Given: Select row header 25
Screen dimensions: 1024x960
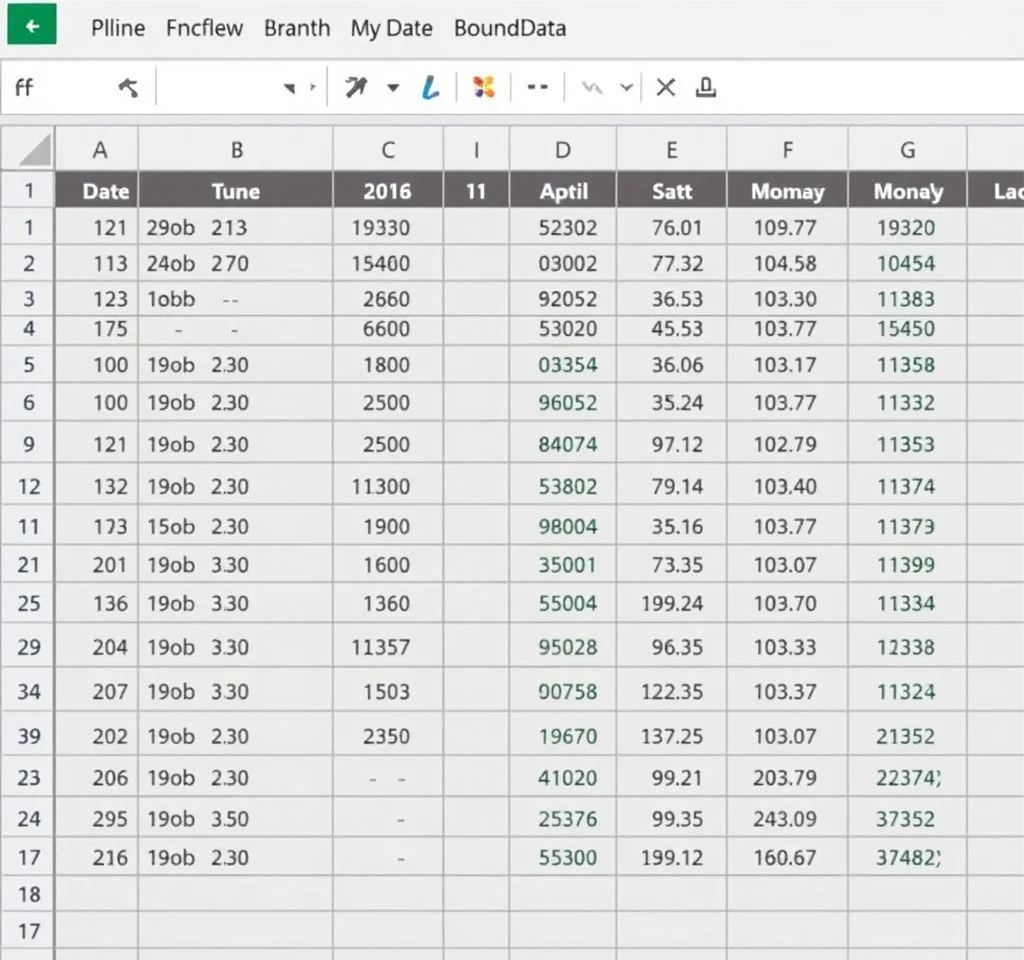Looking at the screenshot, I should [28, 603].
